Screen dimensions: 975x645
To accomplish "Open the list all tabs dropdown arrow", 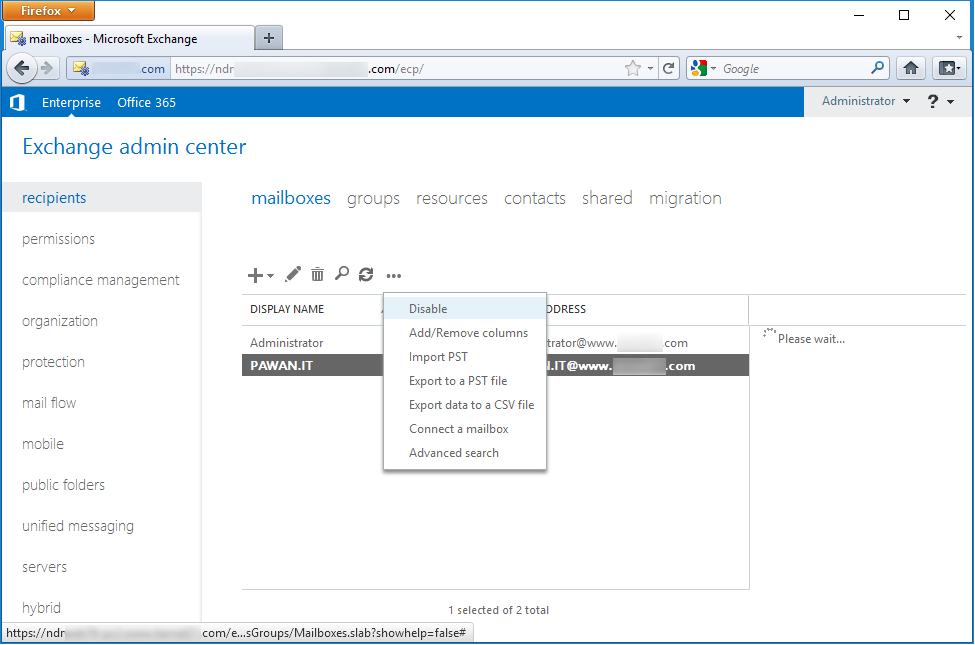I will click(x=959, y=38).
